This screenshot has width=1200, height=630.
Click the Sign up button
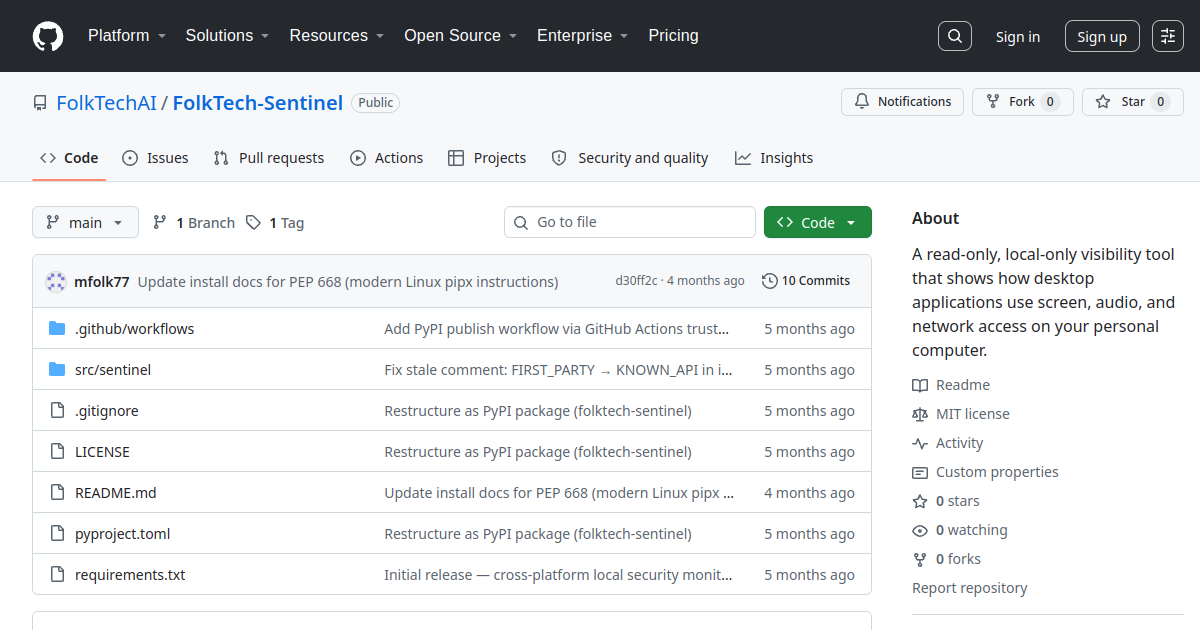coord(1102,36)
